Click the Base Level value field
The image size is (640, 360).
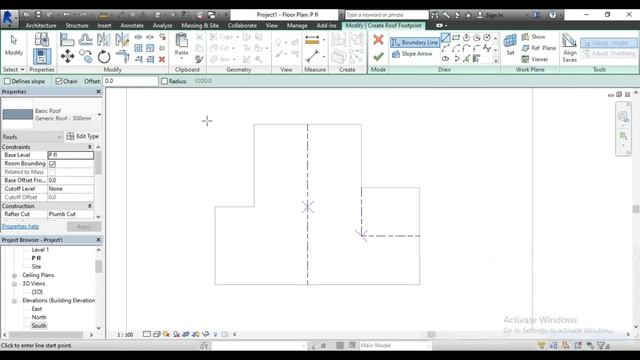(x=71, y=155)
